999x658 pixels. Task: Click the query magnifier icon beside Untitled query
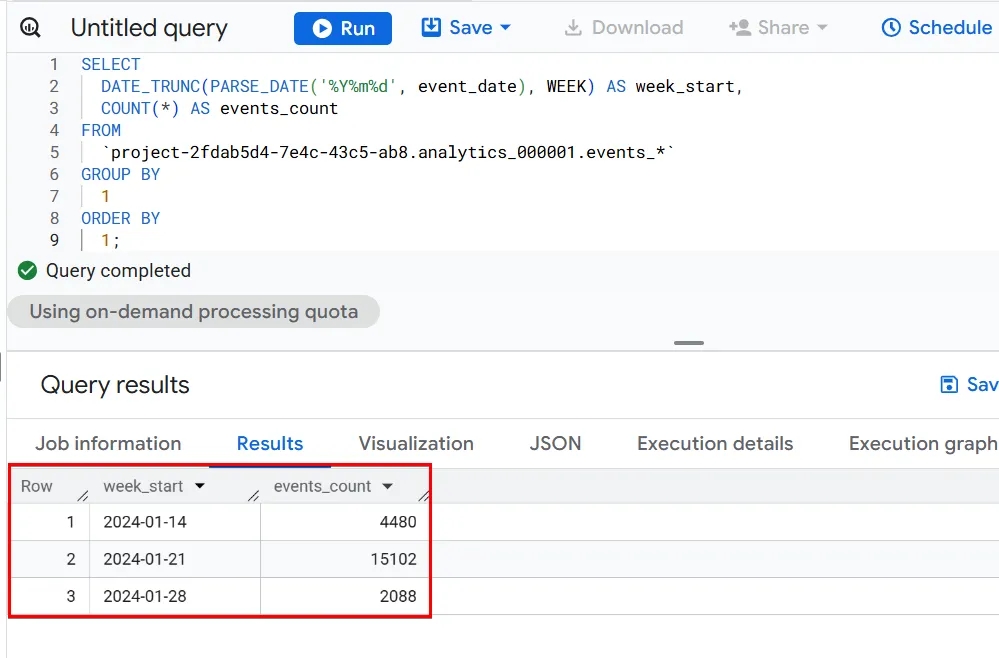(x=30, y=27)
